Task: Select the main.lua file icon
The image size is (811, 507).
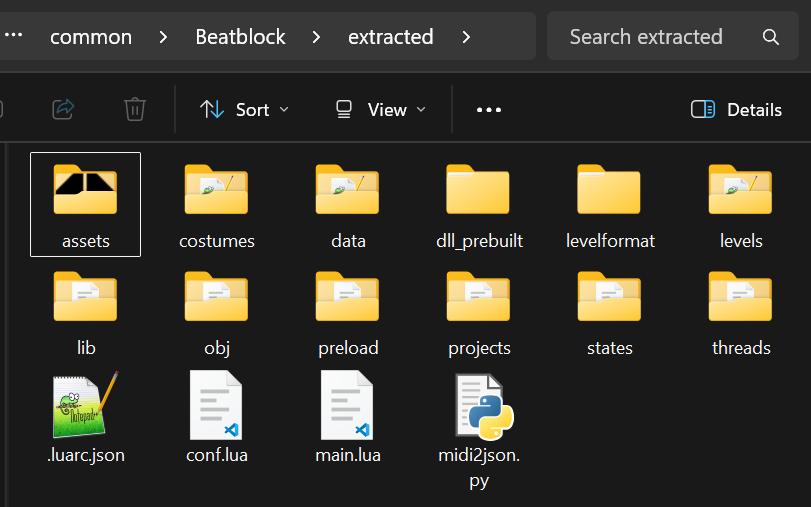Action: point(347,405)
